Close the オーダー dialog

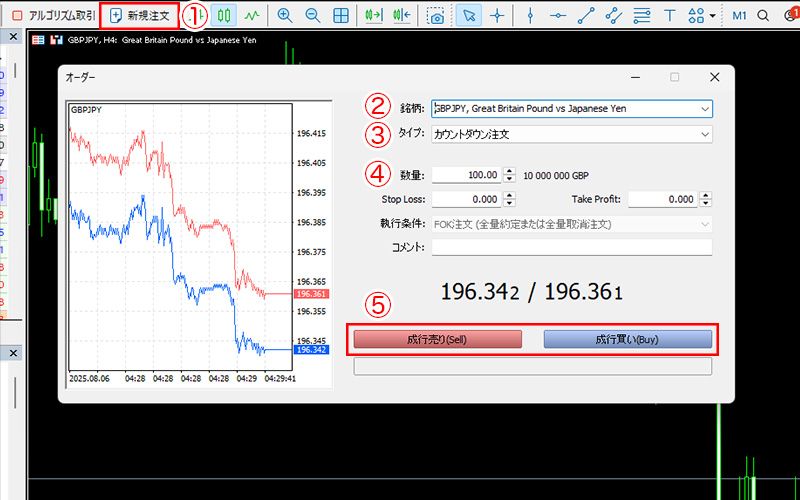(715, 78)
